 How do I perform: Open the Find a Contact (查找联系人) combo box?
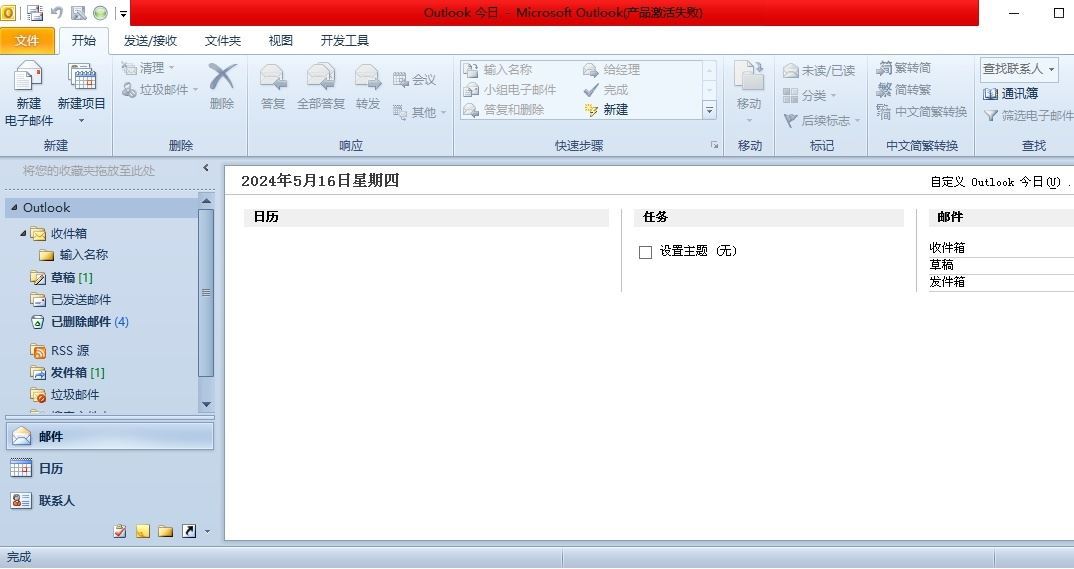(1019, 68)
